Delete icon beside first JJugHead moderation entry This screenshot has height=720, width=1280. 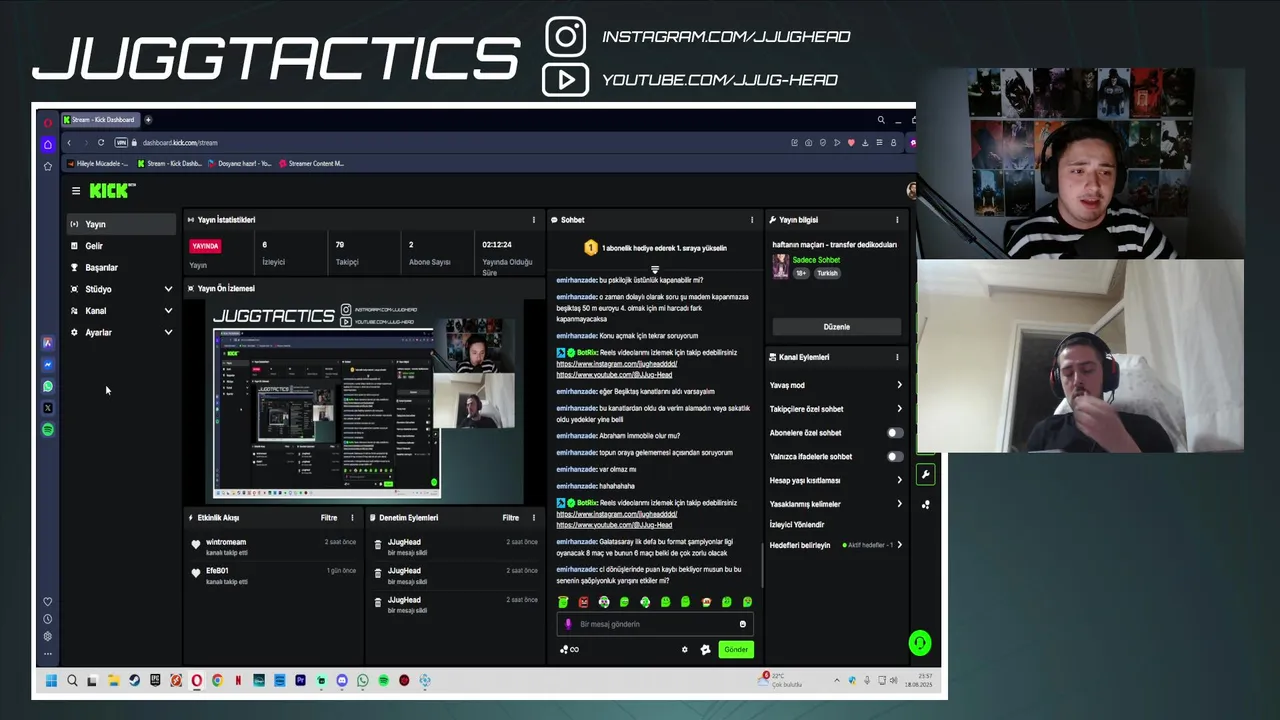pos(377,545)
